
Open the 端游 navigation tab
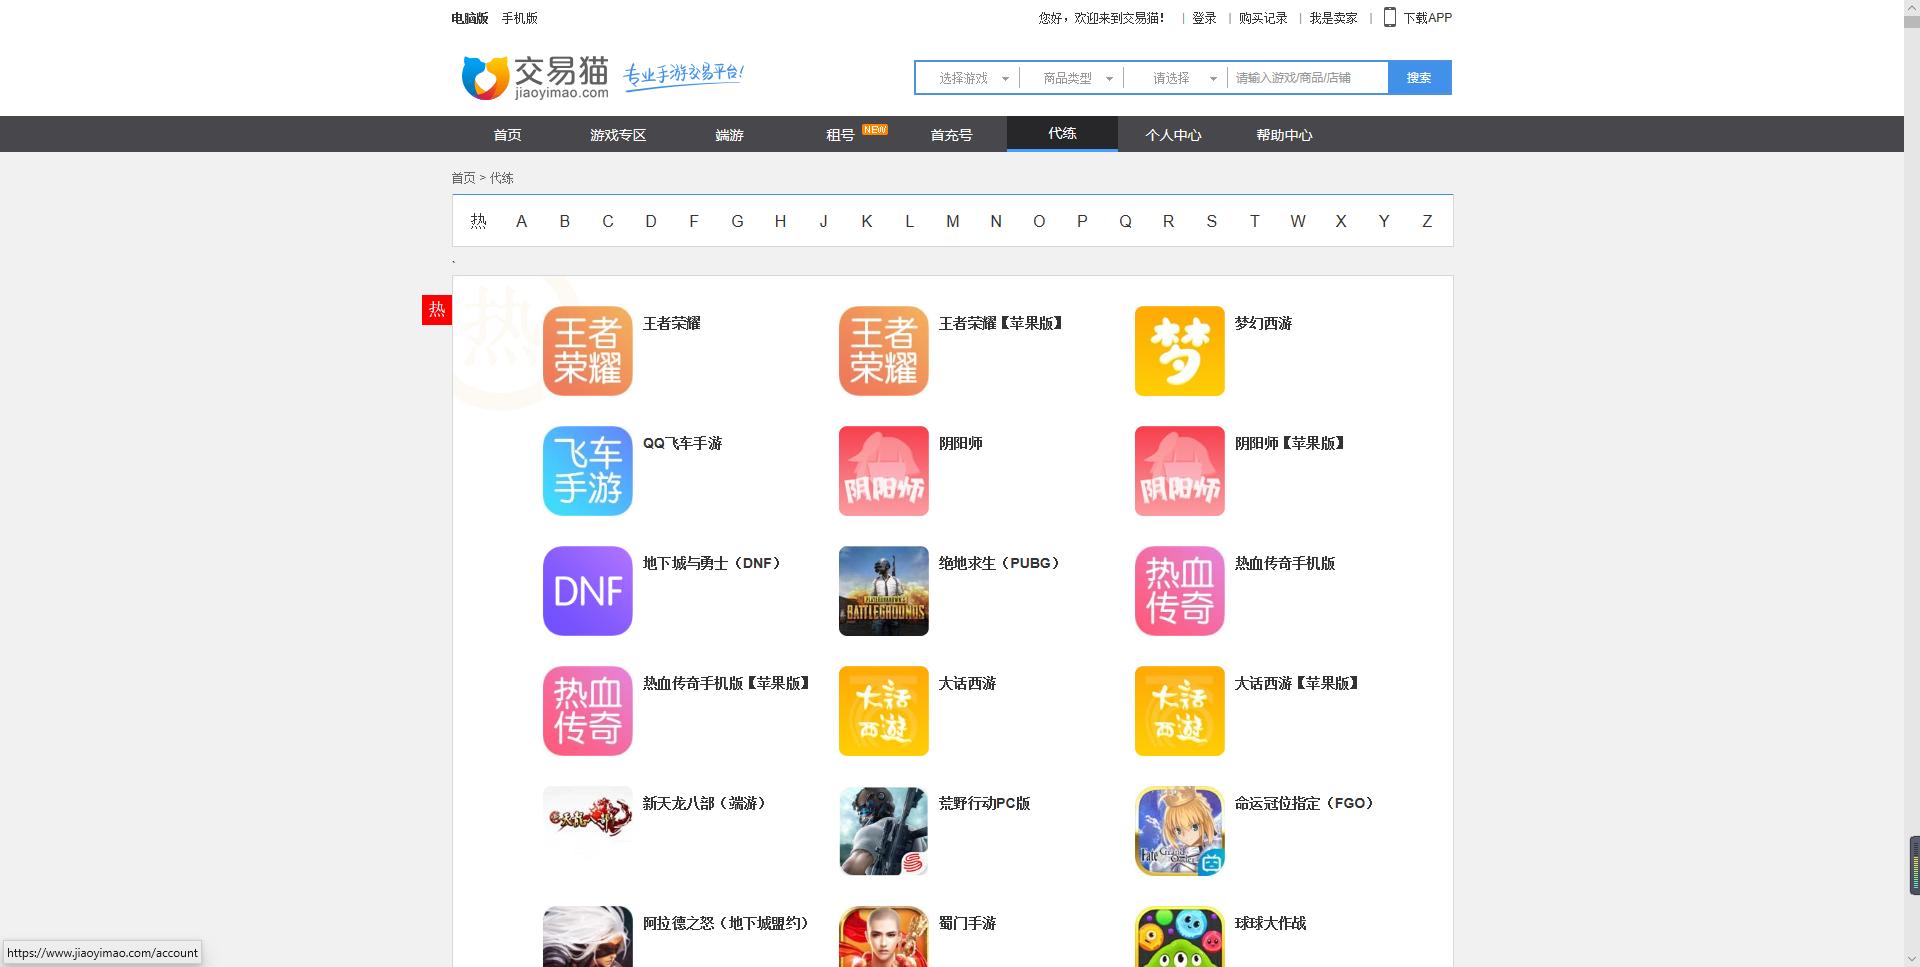729,135
